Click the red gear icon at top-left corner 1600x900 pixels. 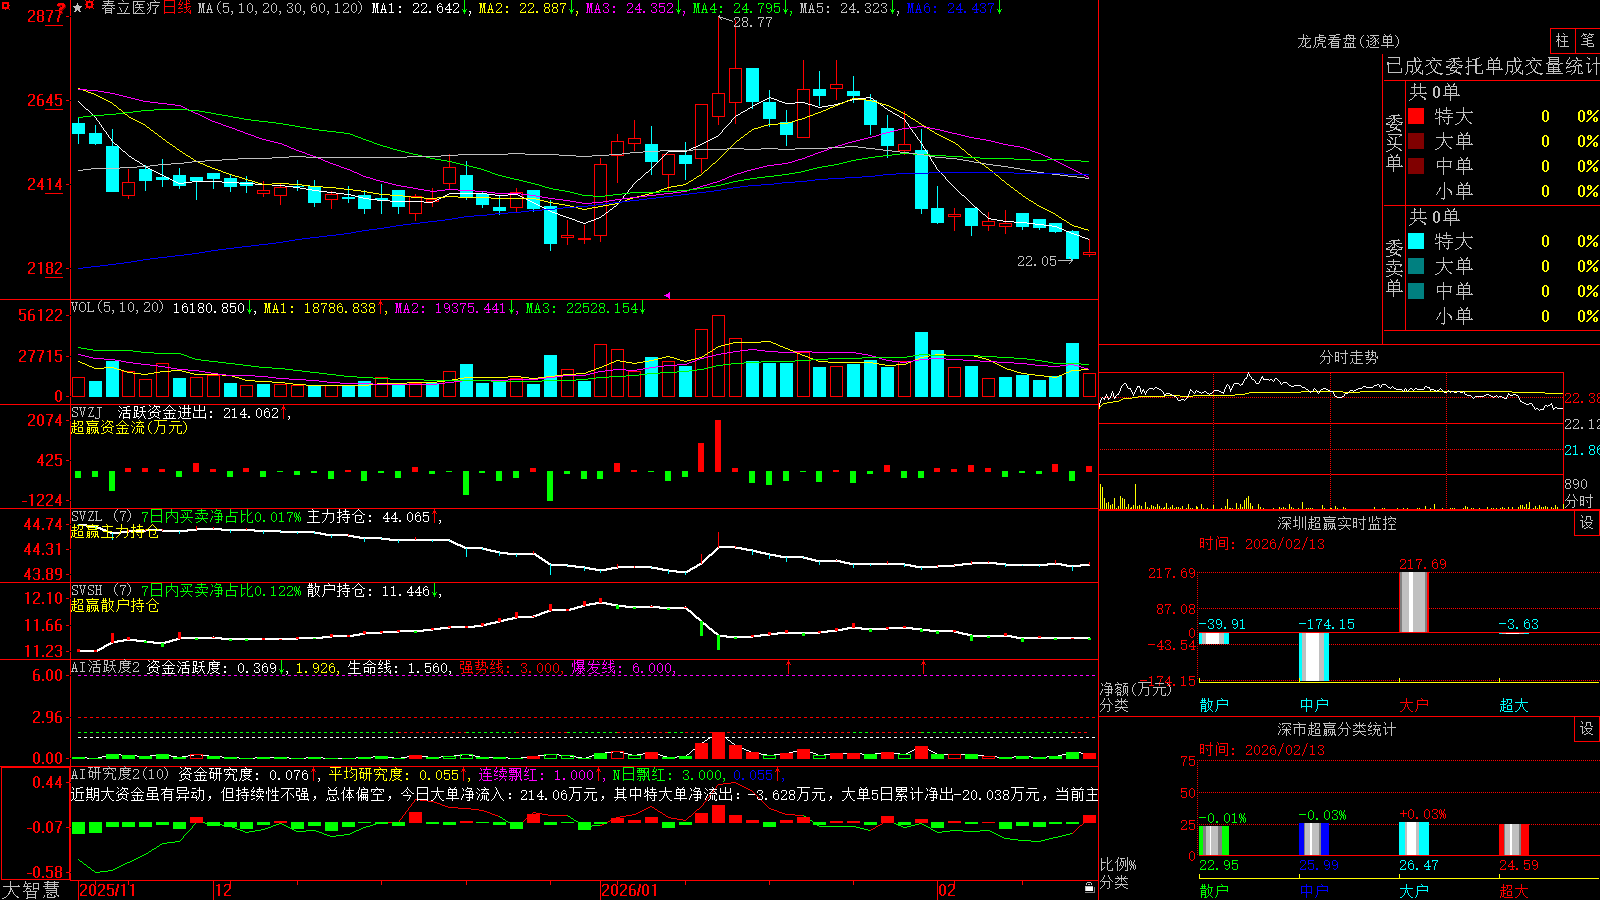(6, 6)
